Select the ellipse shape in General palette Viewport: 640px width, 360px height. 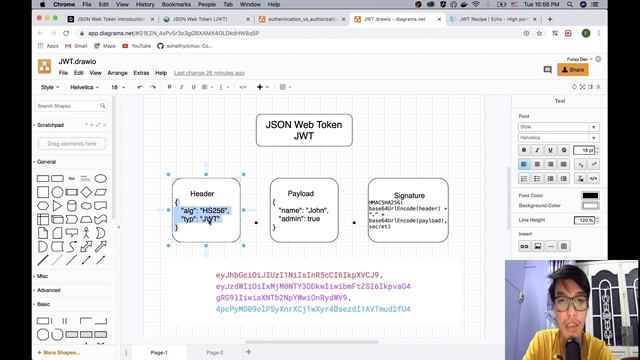(100, 179)
